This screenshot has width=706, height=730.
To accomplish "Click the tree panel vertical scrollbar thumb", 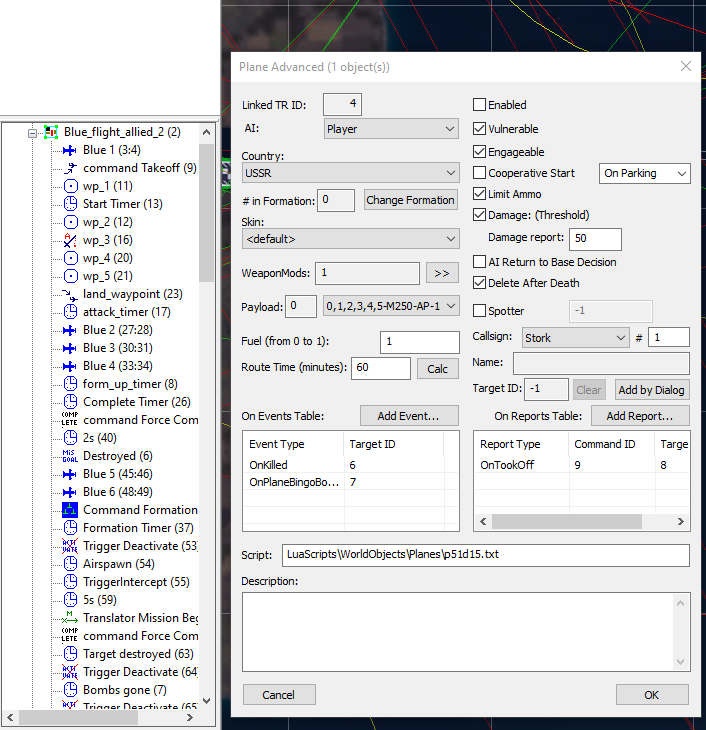I will 206,213.
